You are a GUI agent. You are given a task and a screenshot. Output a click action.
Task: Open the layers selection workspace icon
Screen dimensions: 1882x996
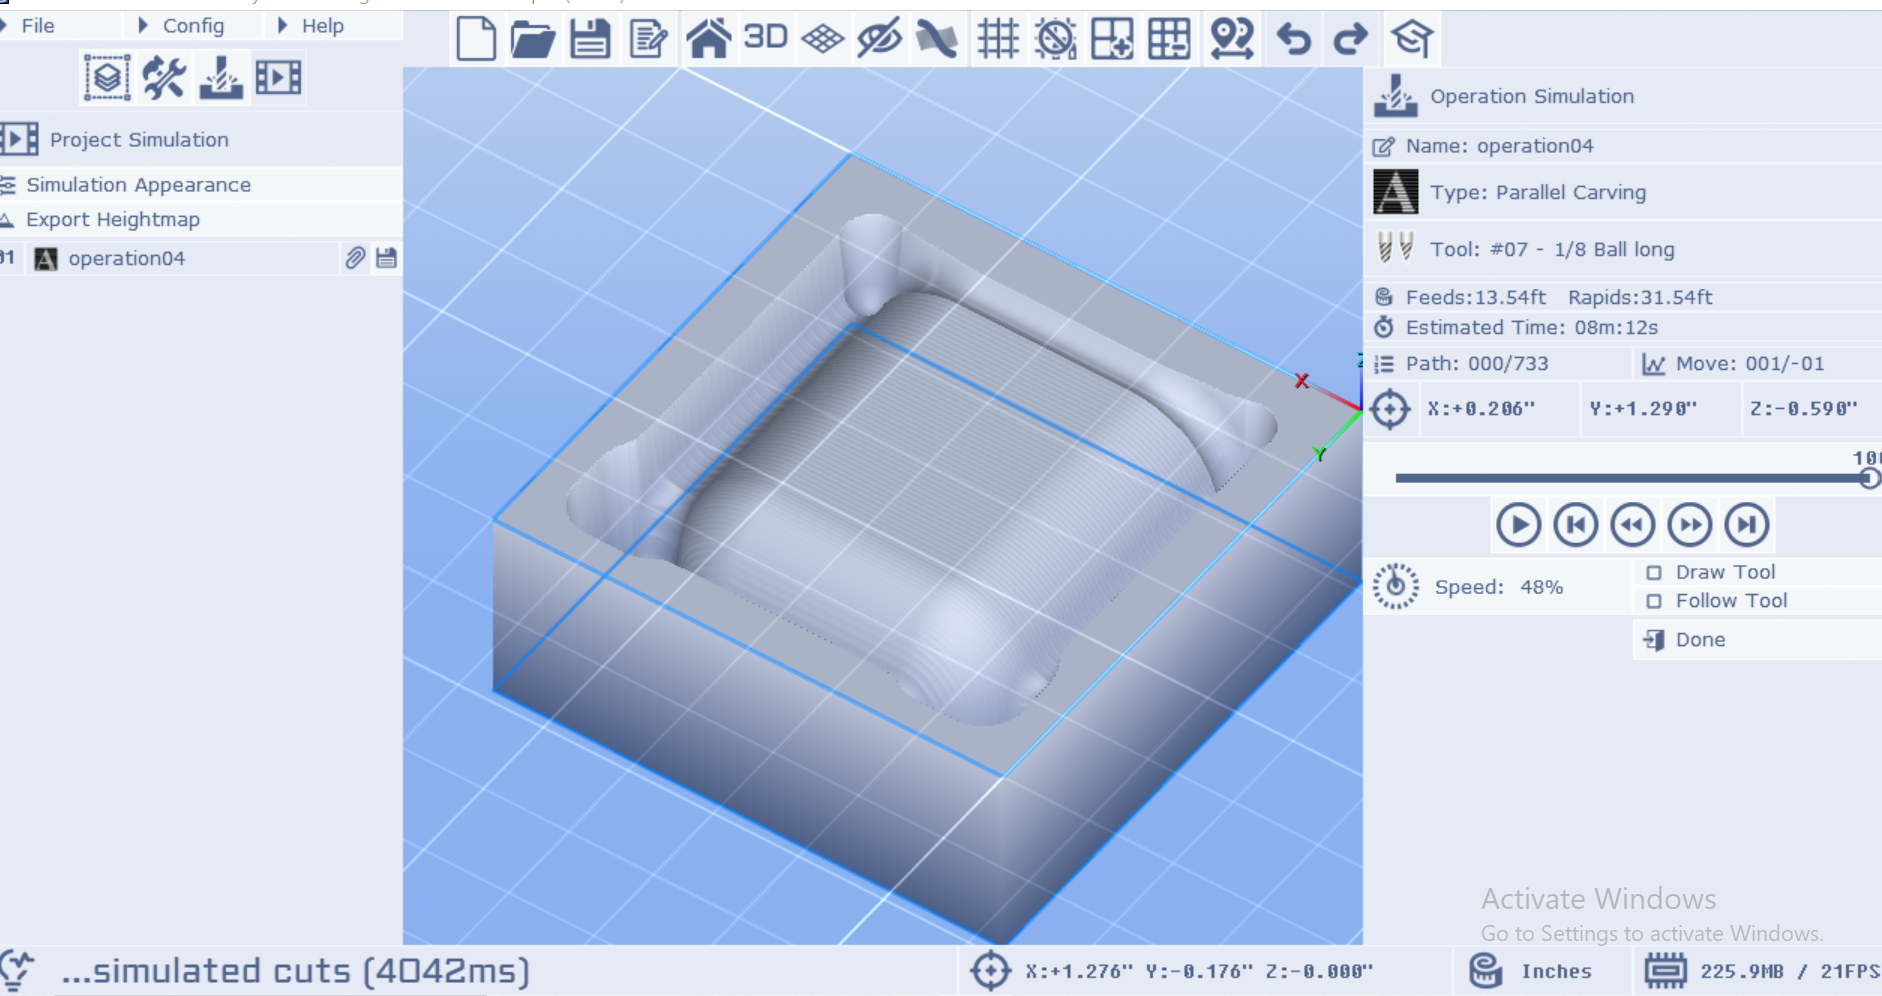coord(107,77)
